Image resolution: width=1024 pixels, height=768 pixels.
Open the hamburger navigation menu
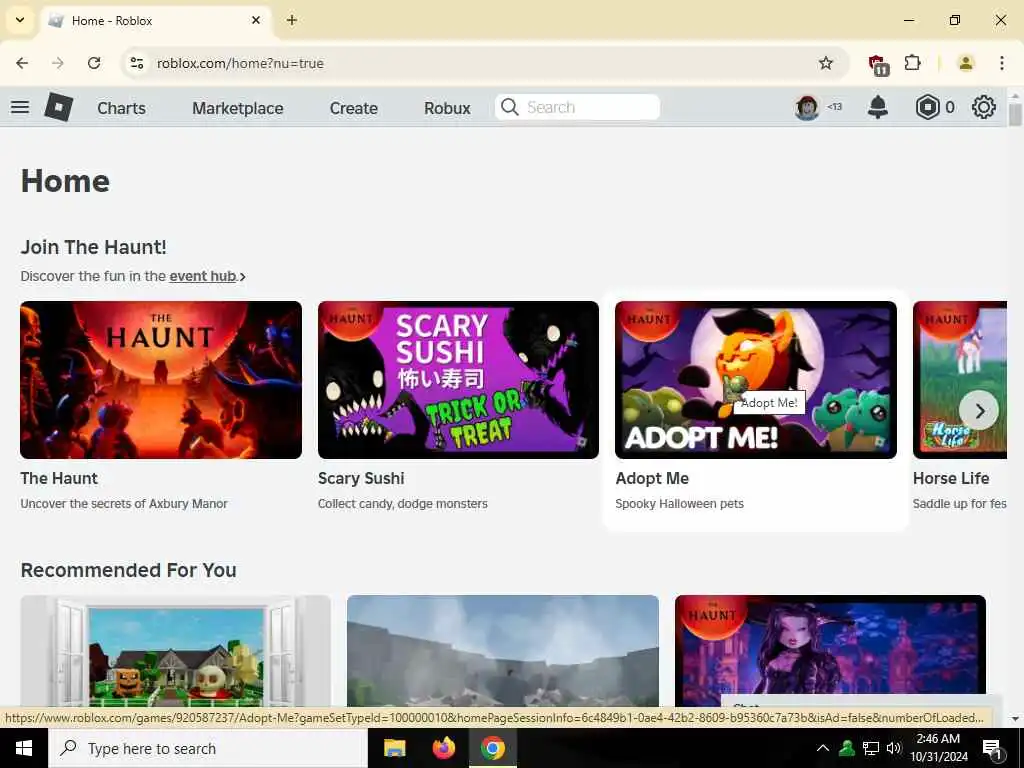[x=20, y=107]
